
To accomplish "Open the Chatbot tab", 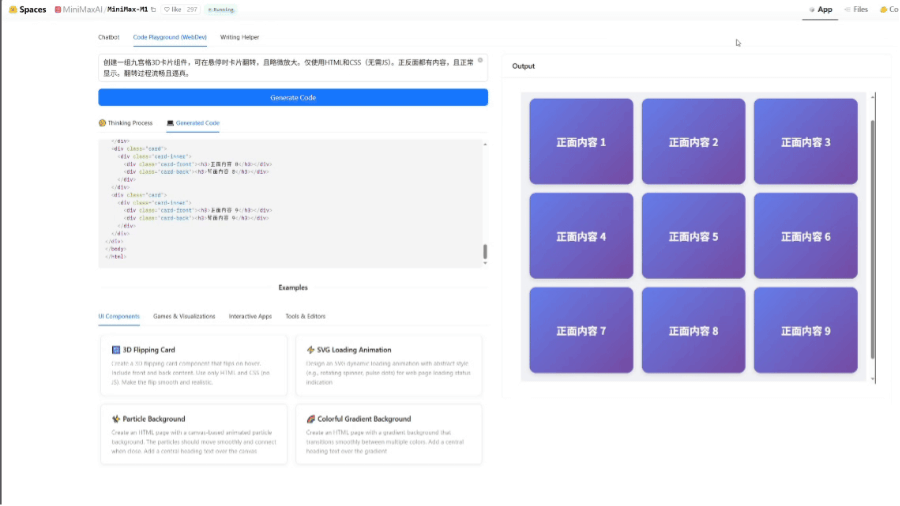I will [x=108, y=37].
